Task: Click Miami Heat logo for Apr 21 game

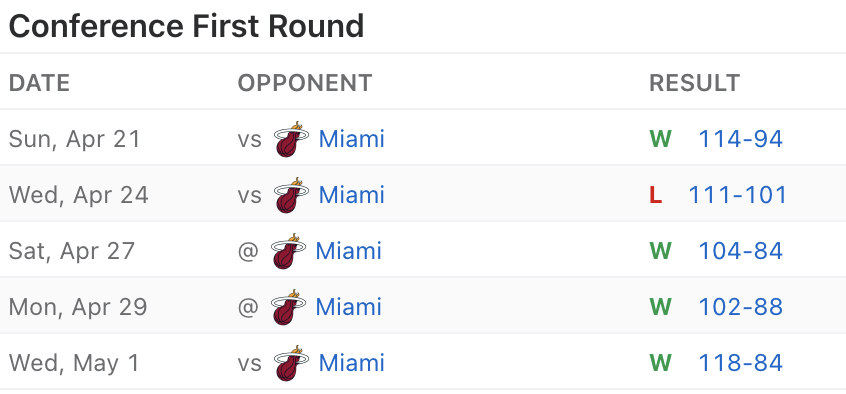Action: (x=291, y=139)
